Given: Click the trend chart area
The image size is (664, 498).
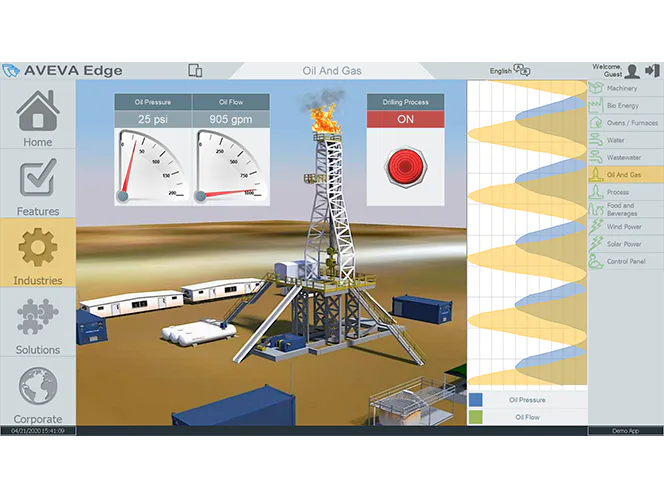Looking at the screenshot, I should [527, 233].
